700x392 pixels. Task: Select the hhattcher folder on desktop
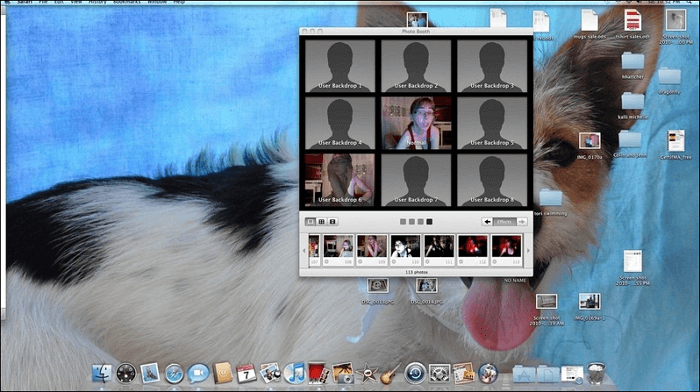click(x=633, y=66)
